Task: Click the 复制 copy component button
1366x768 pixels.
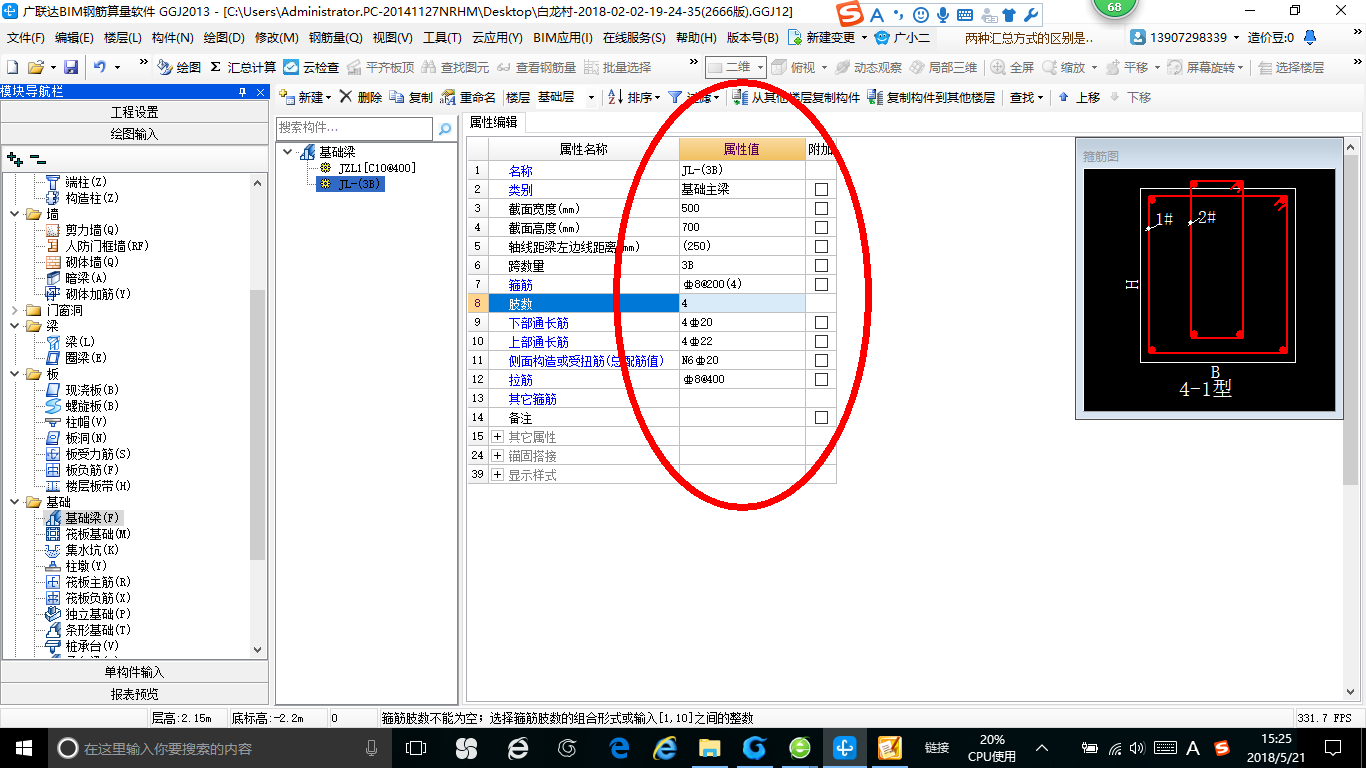Action: click(411, 97)
